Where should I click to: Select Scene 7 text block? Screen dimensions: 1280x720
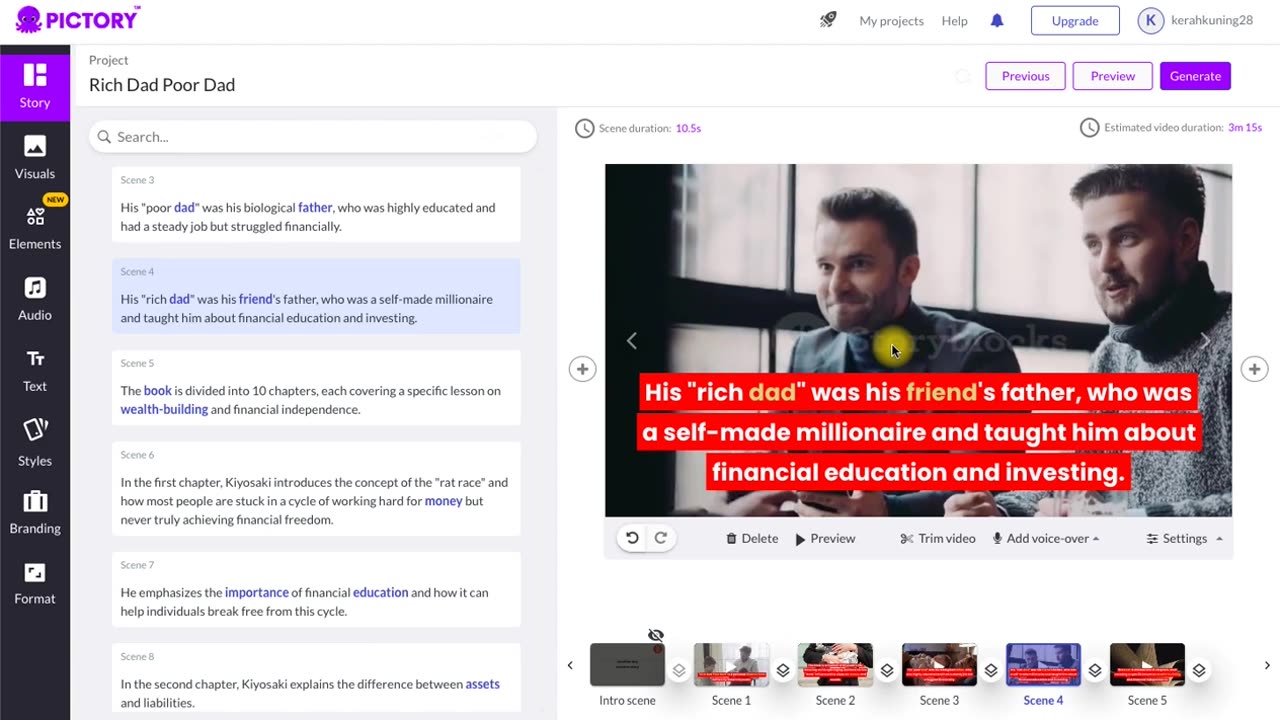click(316, 590)
